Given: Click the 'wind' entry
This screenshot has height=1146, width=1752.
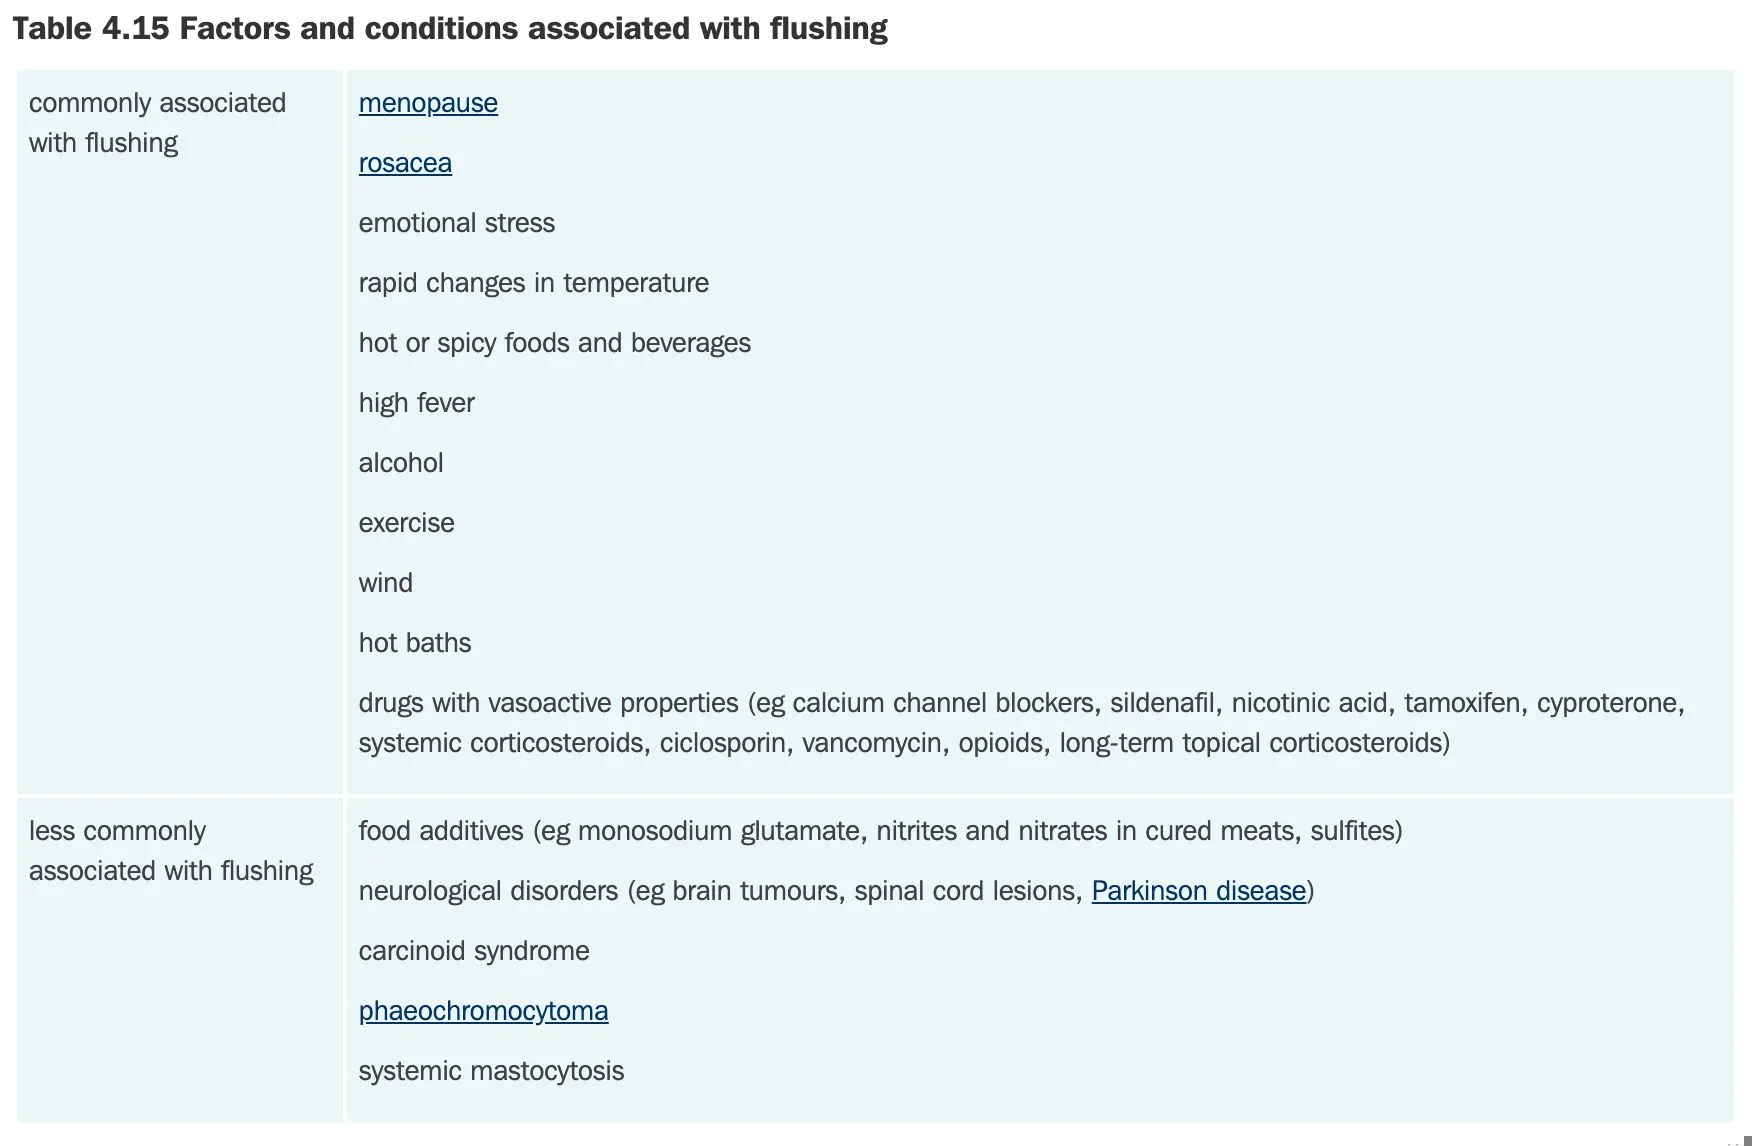Looking at the screenshot, I should pyautogui.click(x=385, y=583).
